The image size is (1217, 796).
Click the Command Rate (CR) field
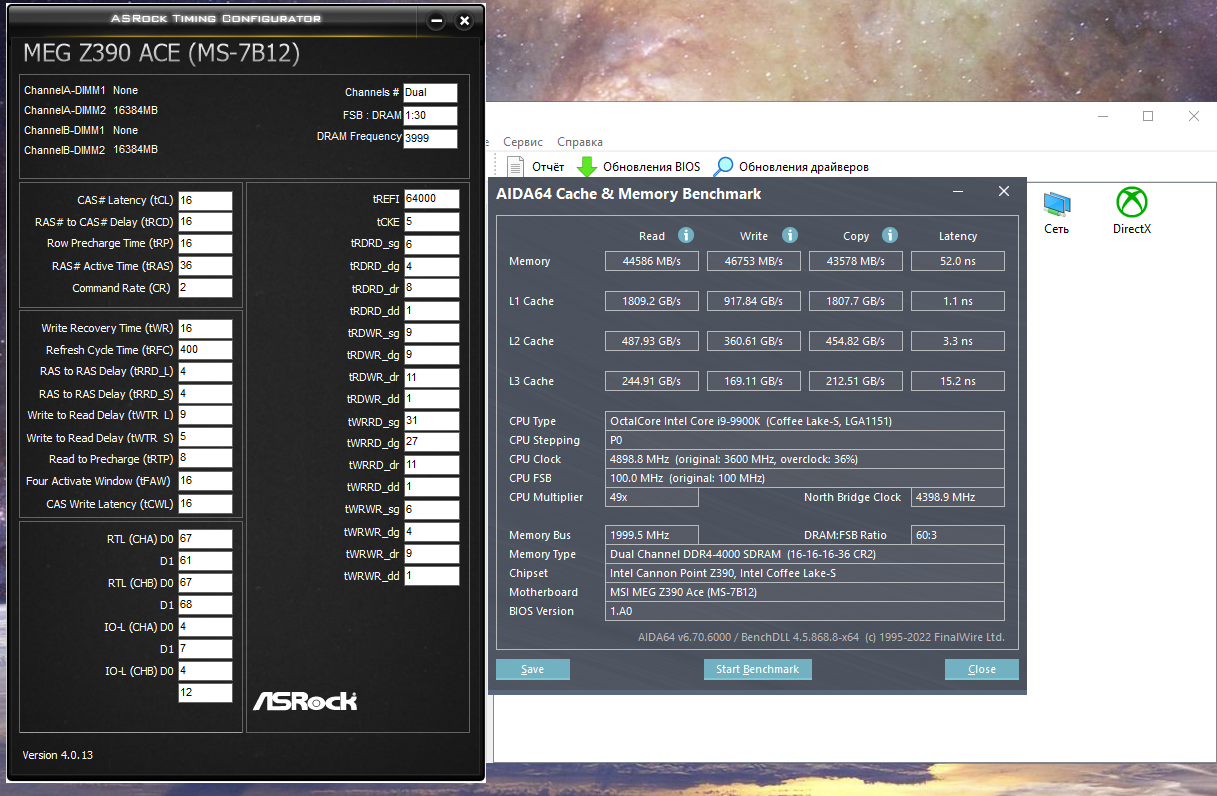[205, 288]
